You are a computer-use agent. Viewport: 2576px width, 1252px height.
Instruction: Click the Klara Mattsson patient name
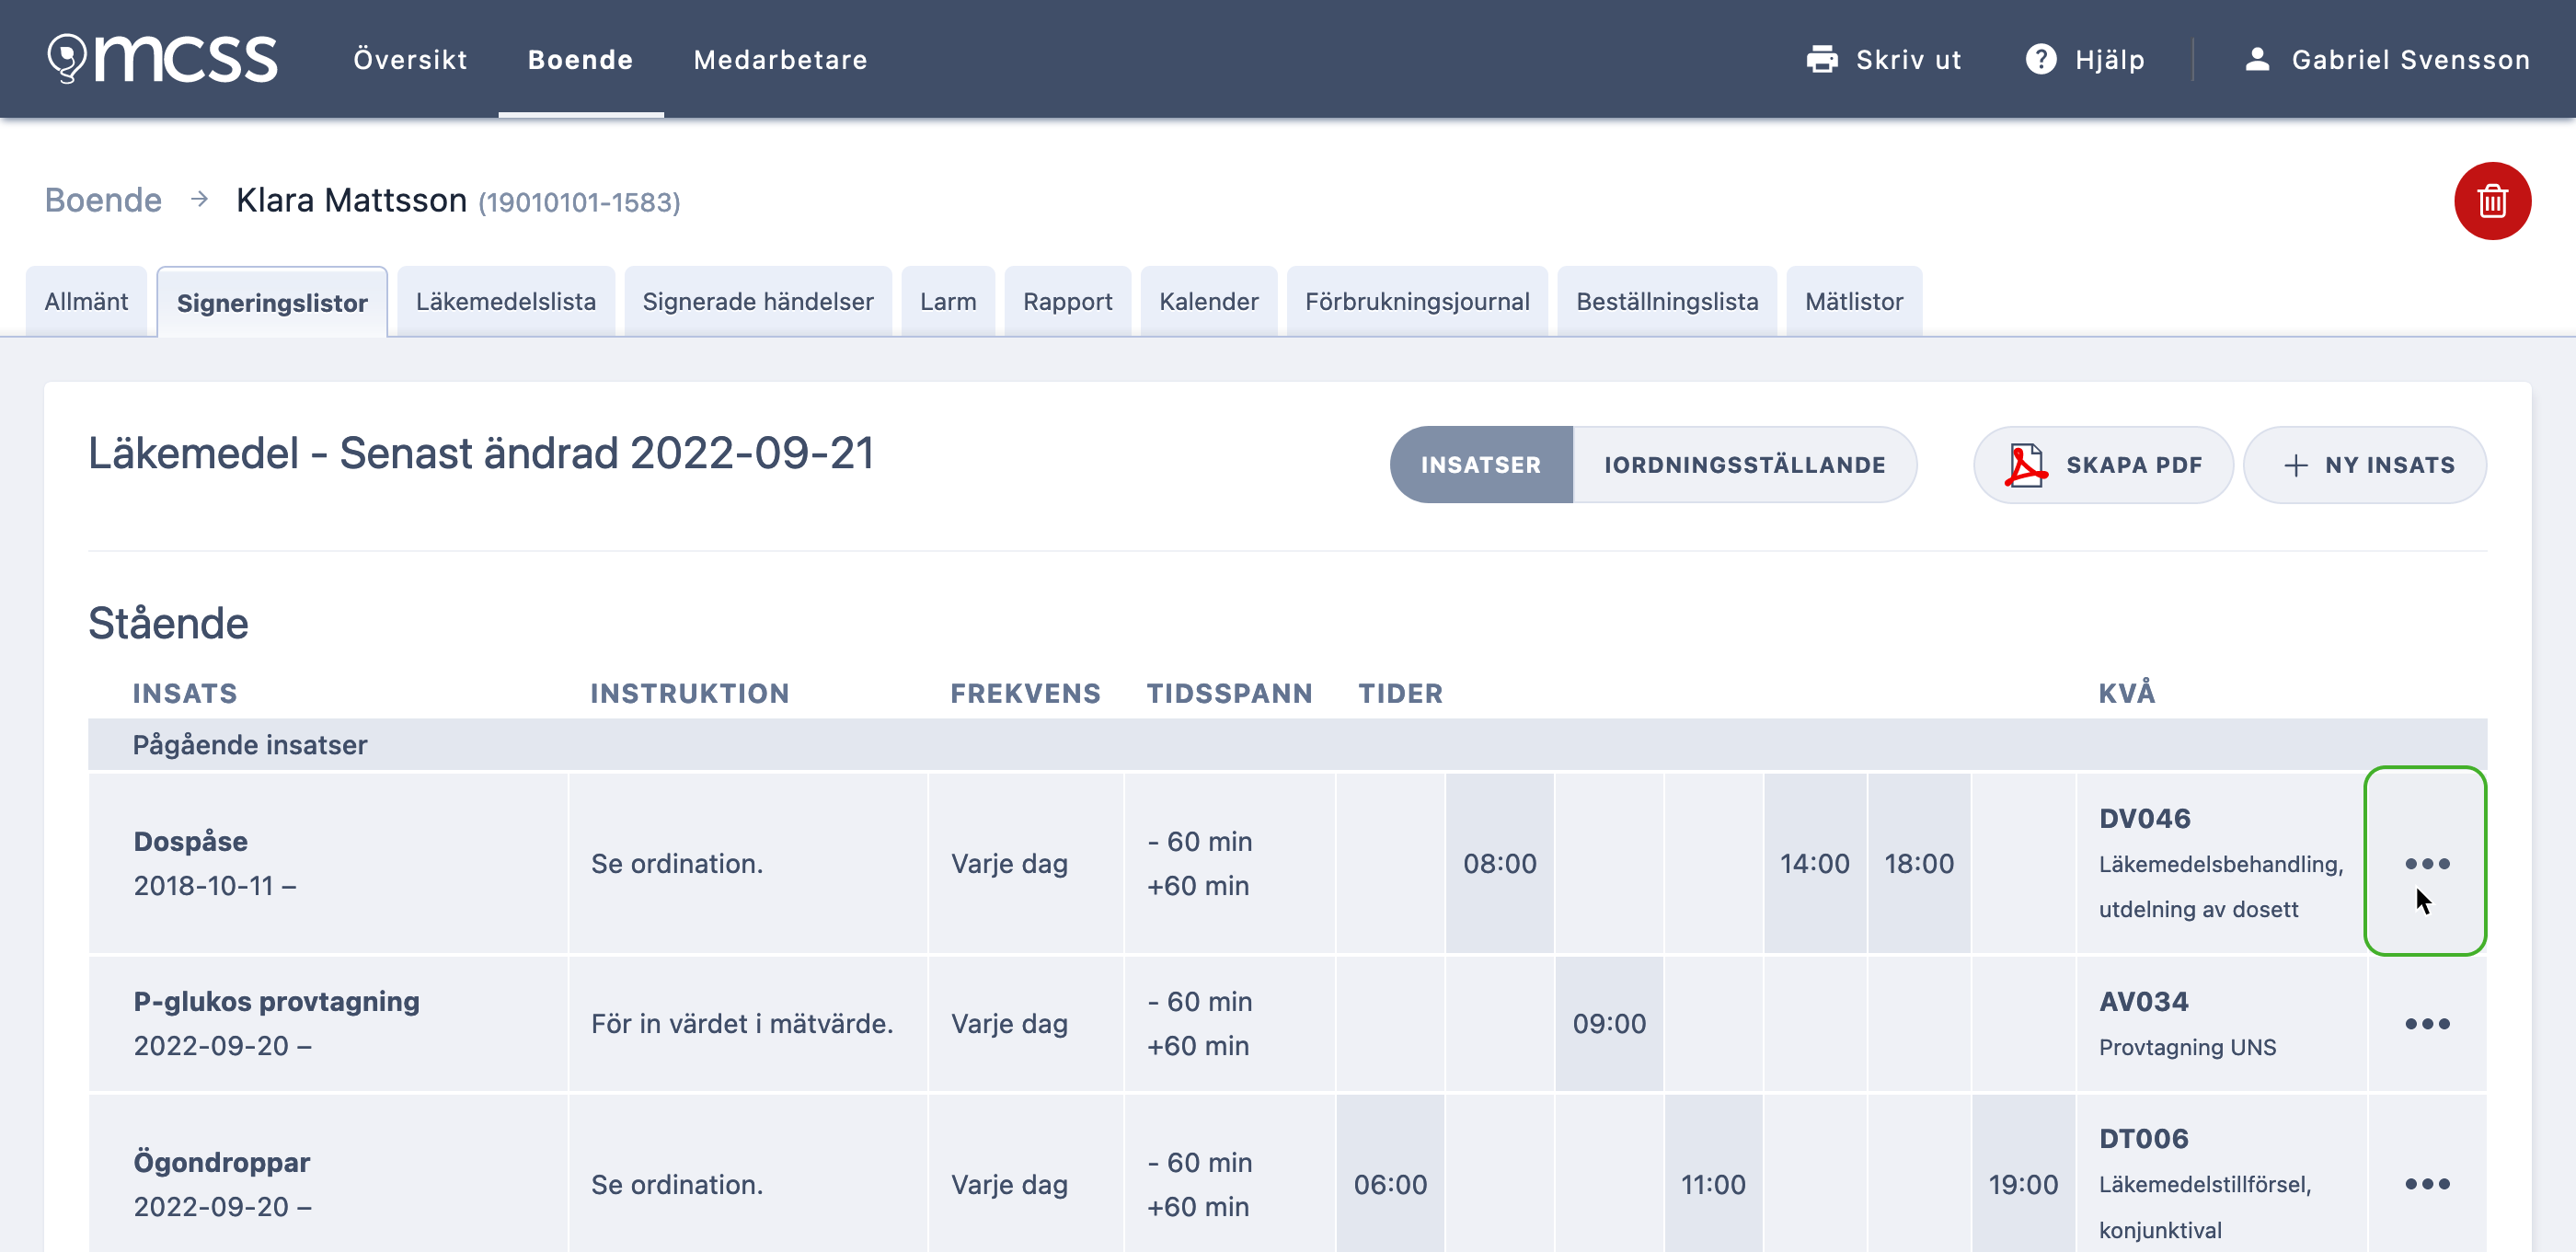pos(351,200)
